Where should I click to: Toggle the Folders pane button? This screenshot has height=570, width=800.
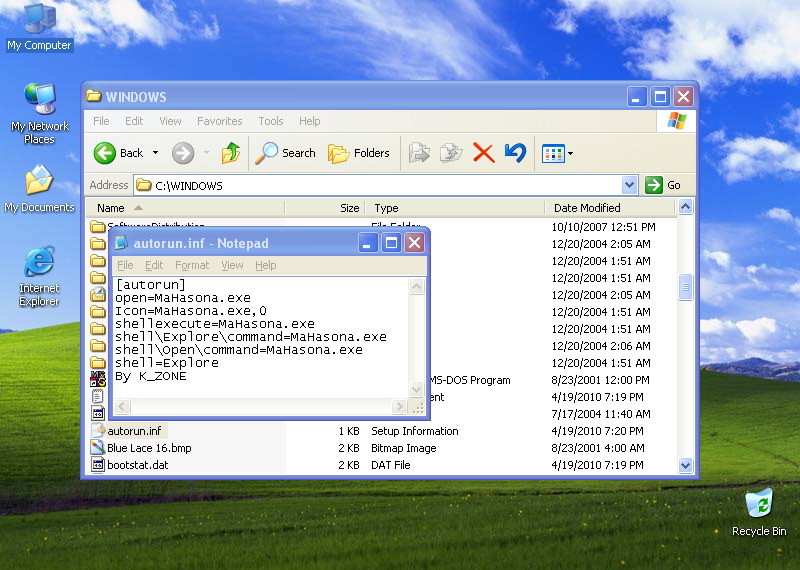pyautogui.click(x=359, y=153)
